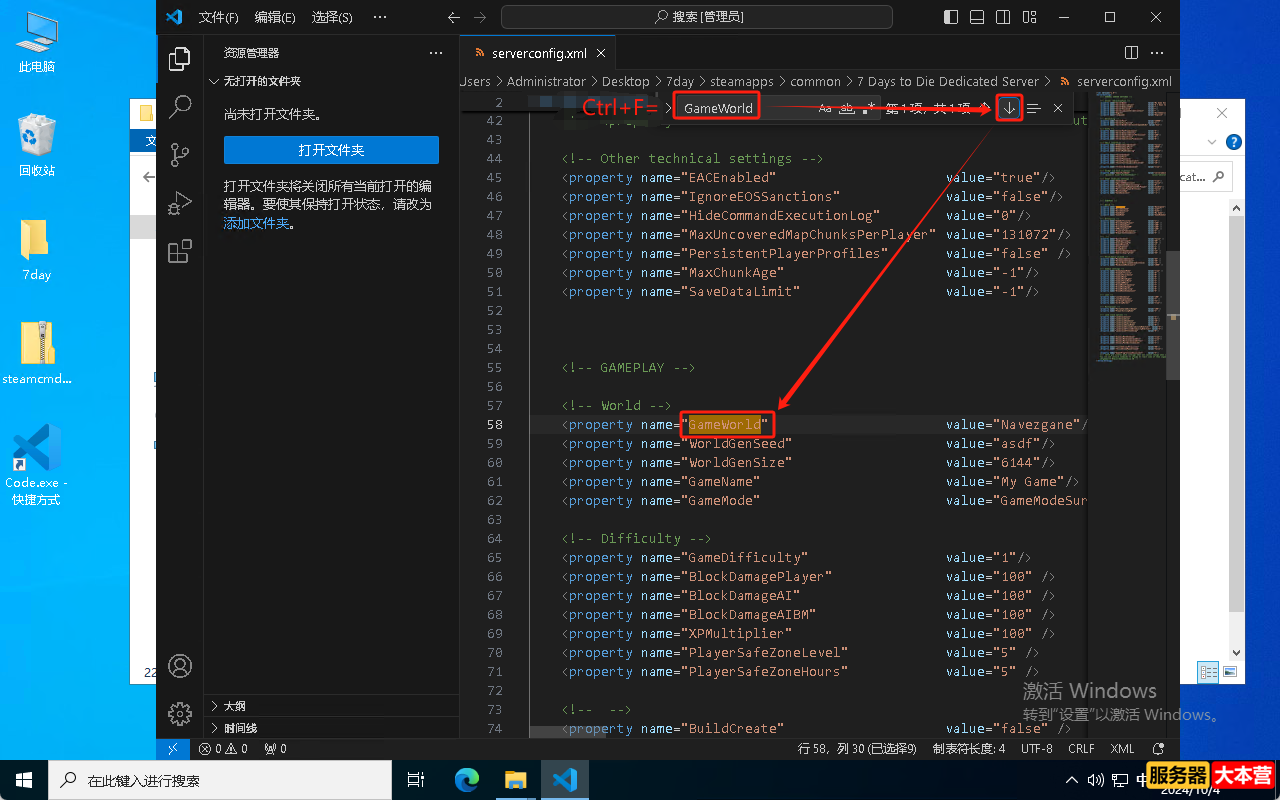Open the Extensions view
Screen dimensions: 1280x800
pyautogui.click(x=180, y=251)
